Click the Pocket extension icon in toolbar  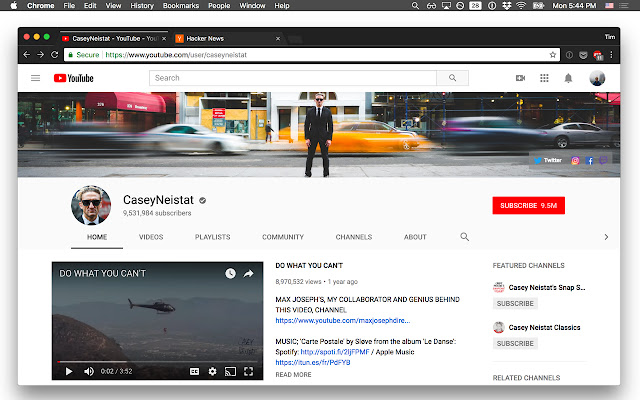click(x=583, y=55)
